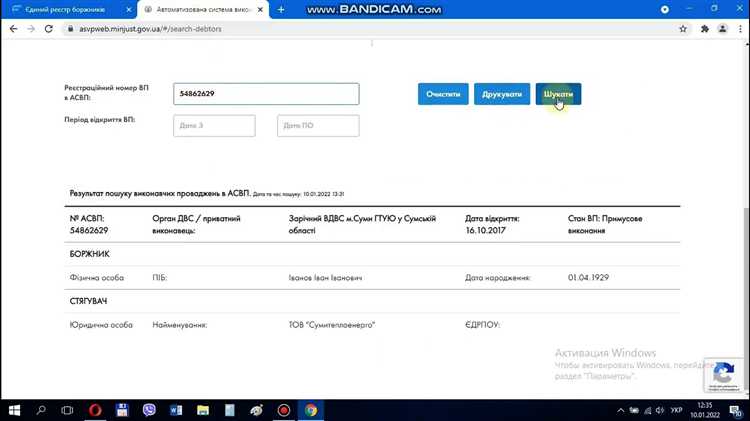Open Word from the taskbar
750x421 pixels.
[176, 410]
